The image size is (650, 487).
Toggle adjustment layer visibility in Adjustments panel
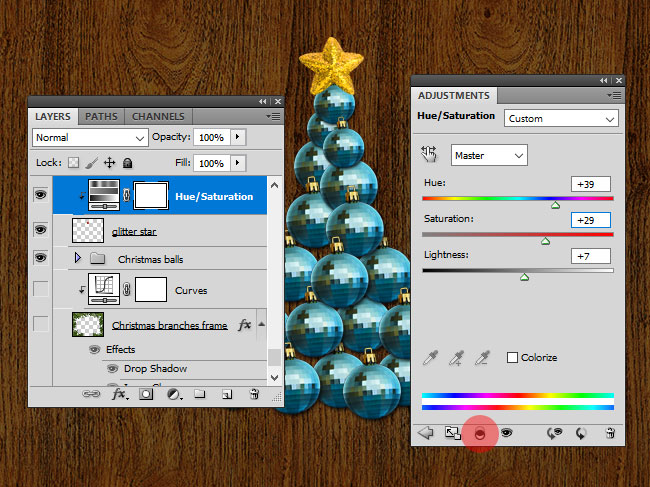(x=507, y=433)
